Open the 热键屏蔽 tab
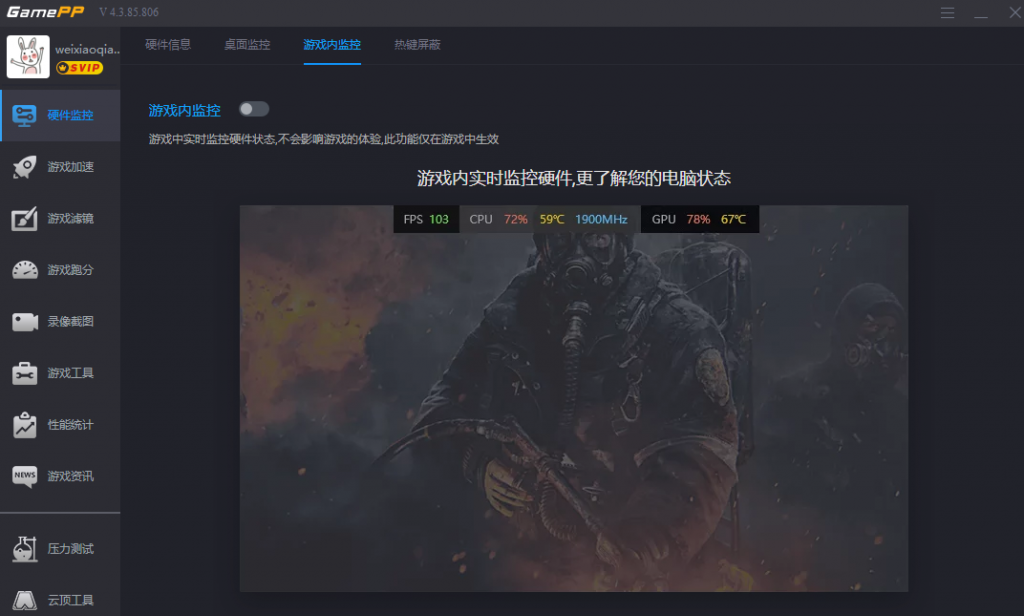The height and width of the screenshot is (616, 1024). tap(417, 44)
